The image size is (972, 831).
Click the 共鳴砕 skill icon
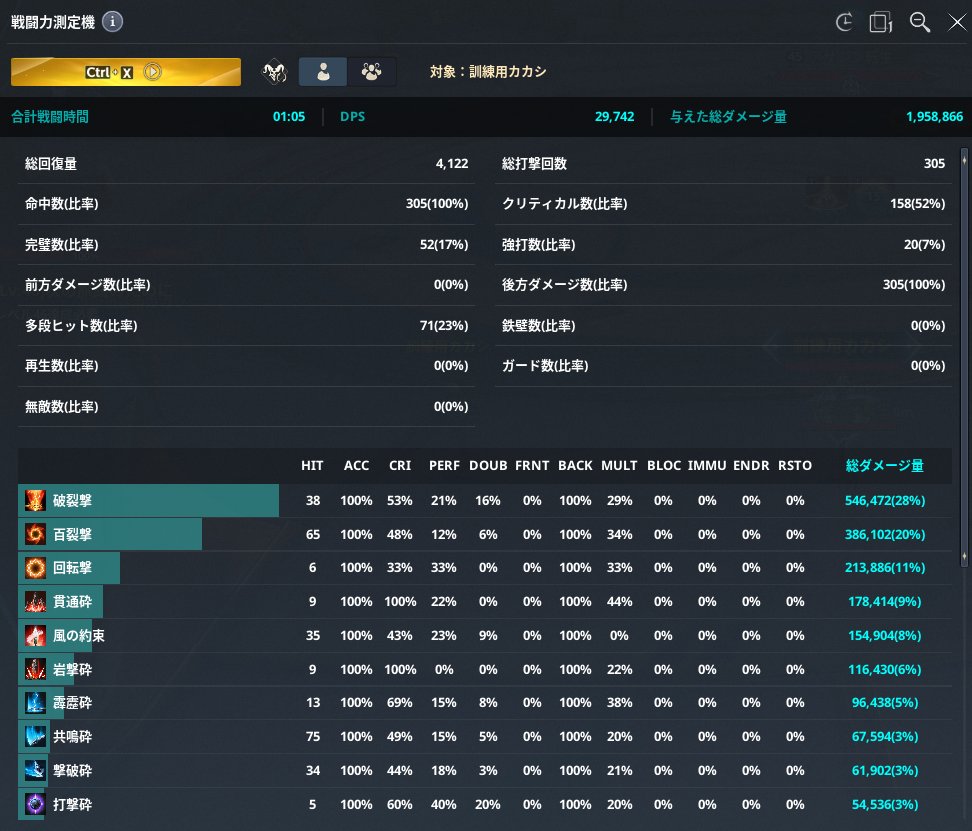pos(35,736)
